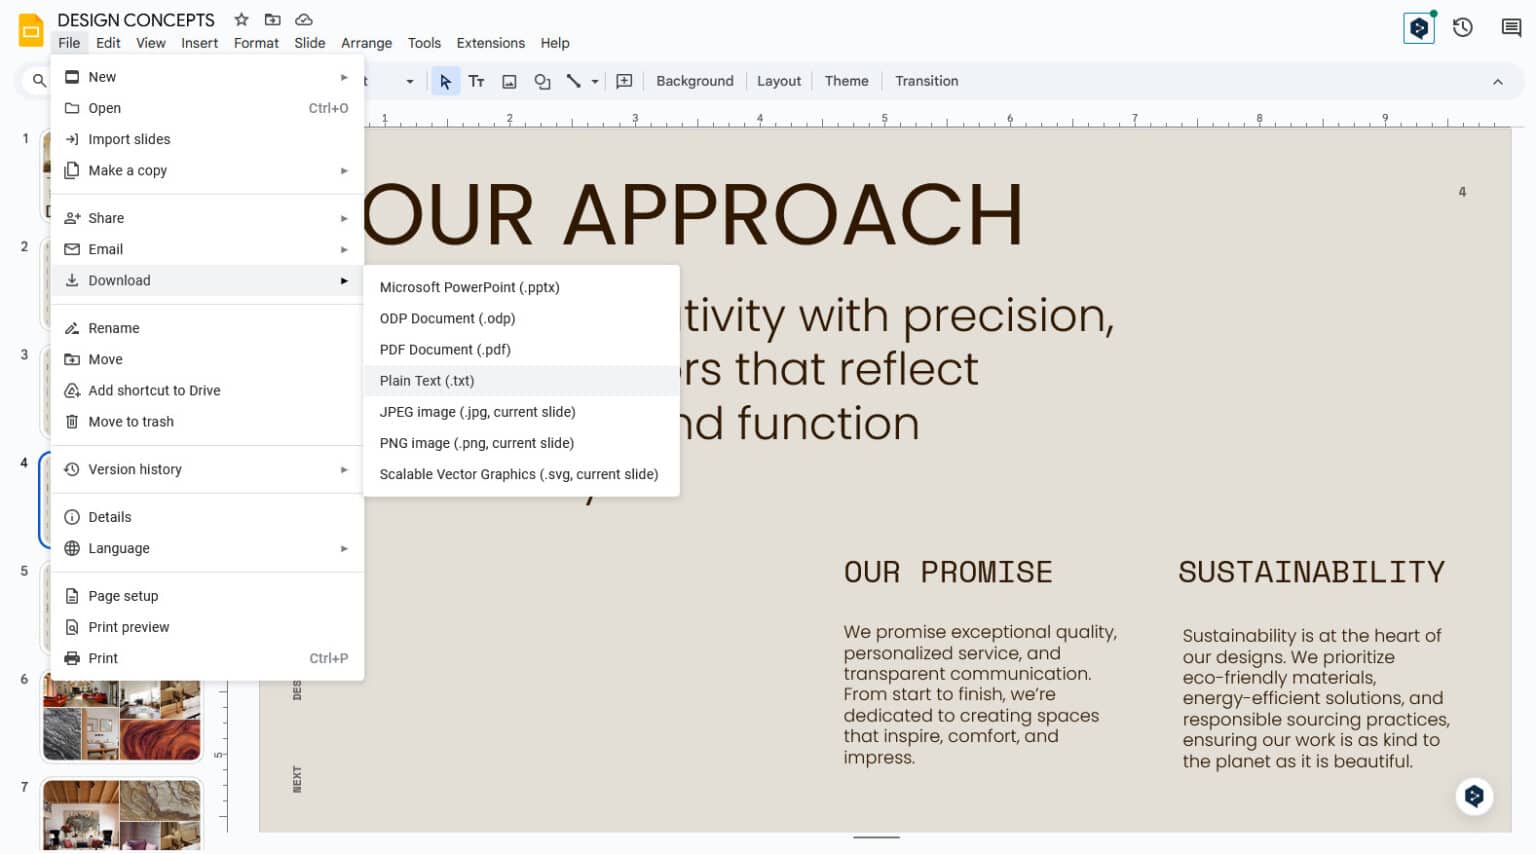The width and height of the screenshot is (1536, 854).
Task: Open the insert image tool
Action: [510, 81]
